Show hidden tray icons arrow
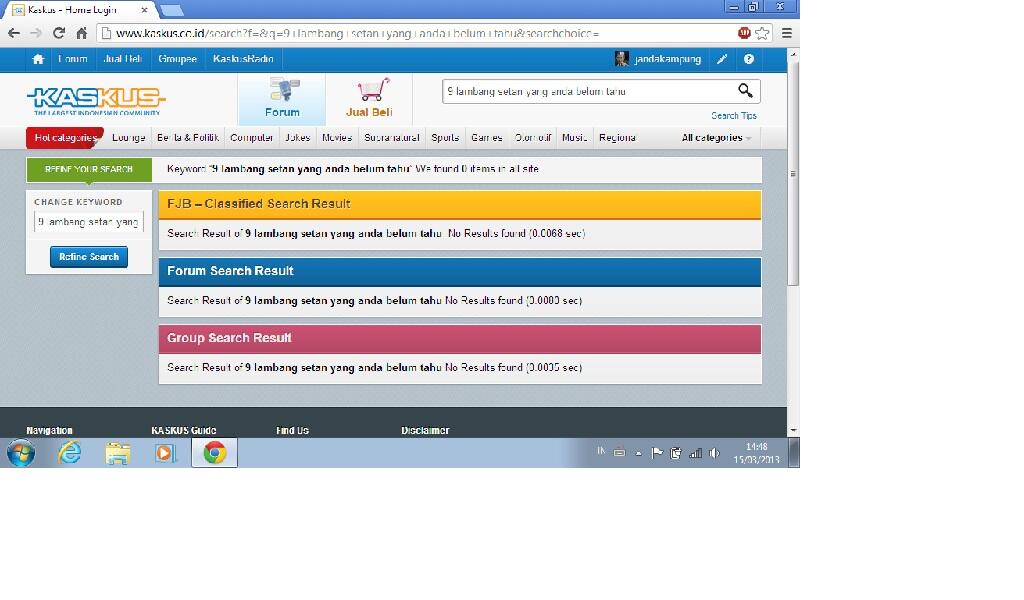The width and height of the screenshot is (1024, 600). tap(638, 453)
